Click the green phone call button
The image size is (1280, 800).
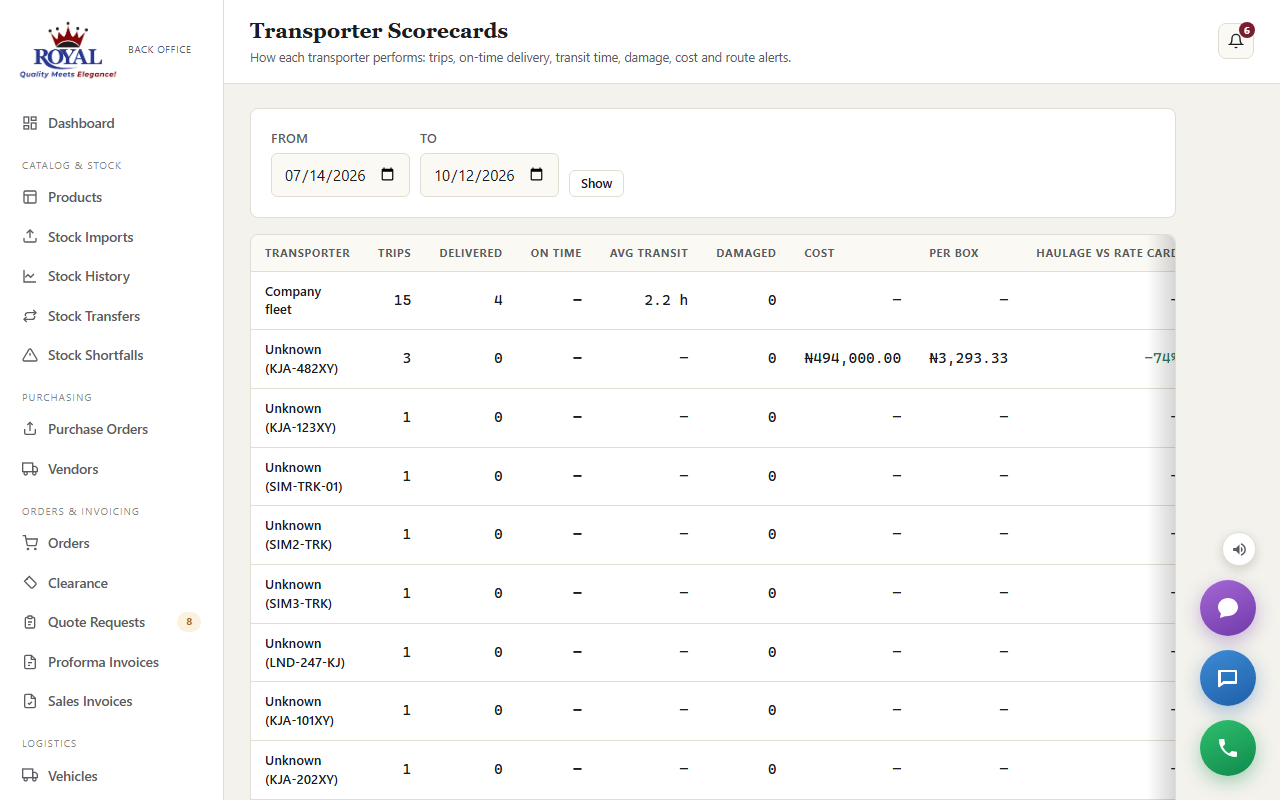tap(1228, 748)
